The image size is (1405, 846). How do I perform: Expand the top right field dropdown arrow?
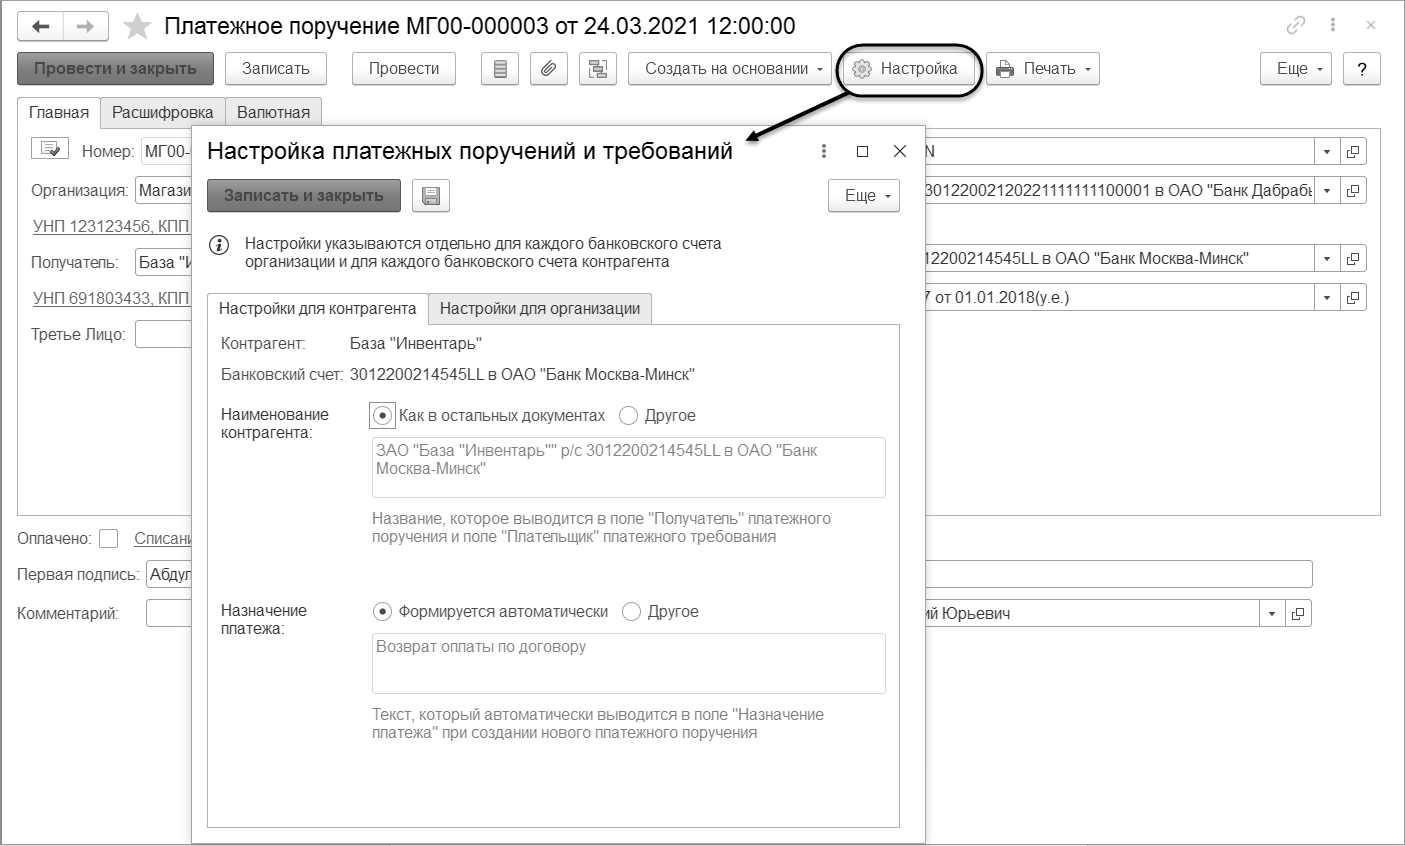[x=1327, y=152]
